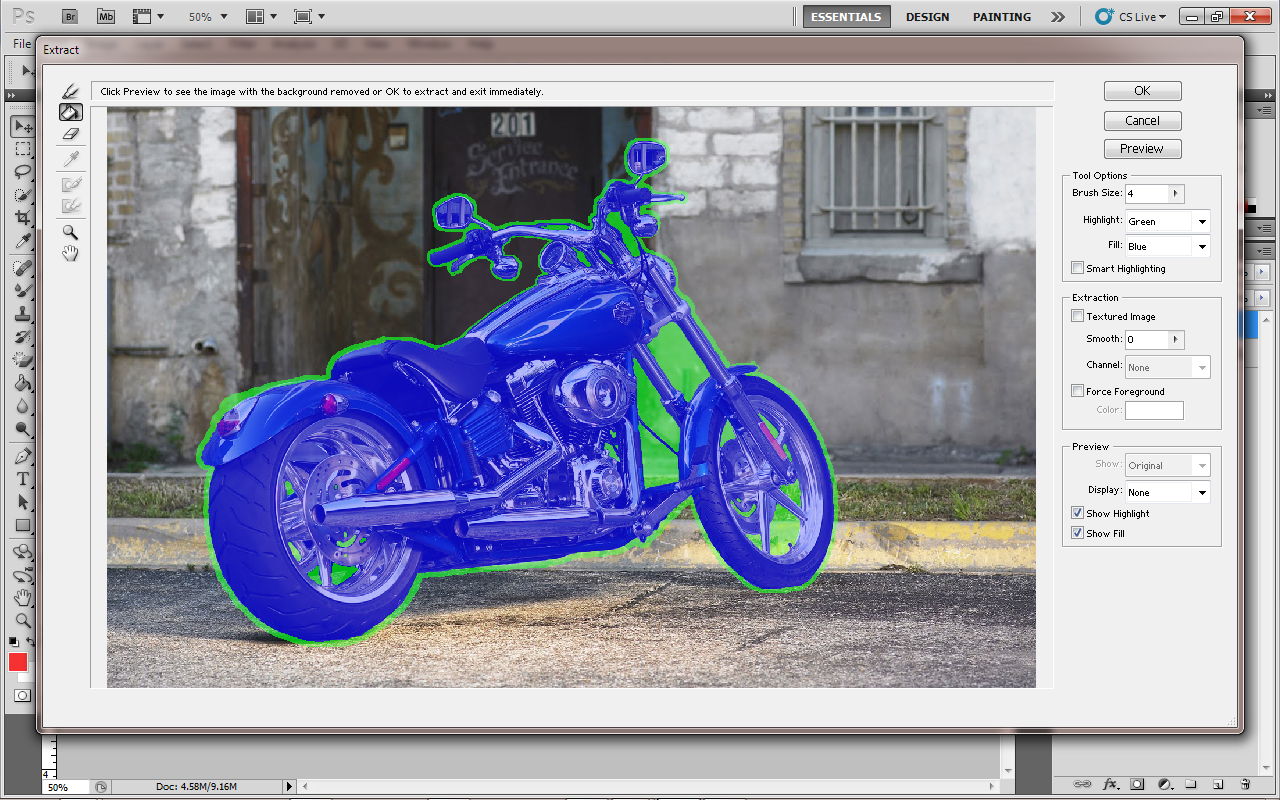The image size is (1280, 800).
Task: Select the Edge Highlighter tool in Extract
Action: [70, 92]
